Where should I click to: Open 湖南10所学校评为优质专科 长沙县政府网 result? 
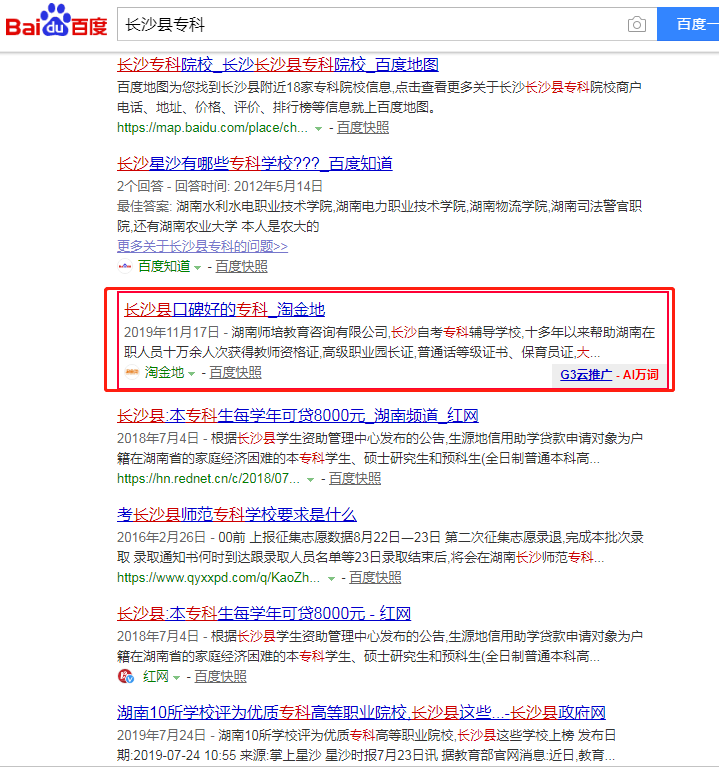pyautogui.click(x=361, y=712)
